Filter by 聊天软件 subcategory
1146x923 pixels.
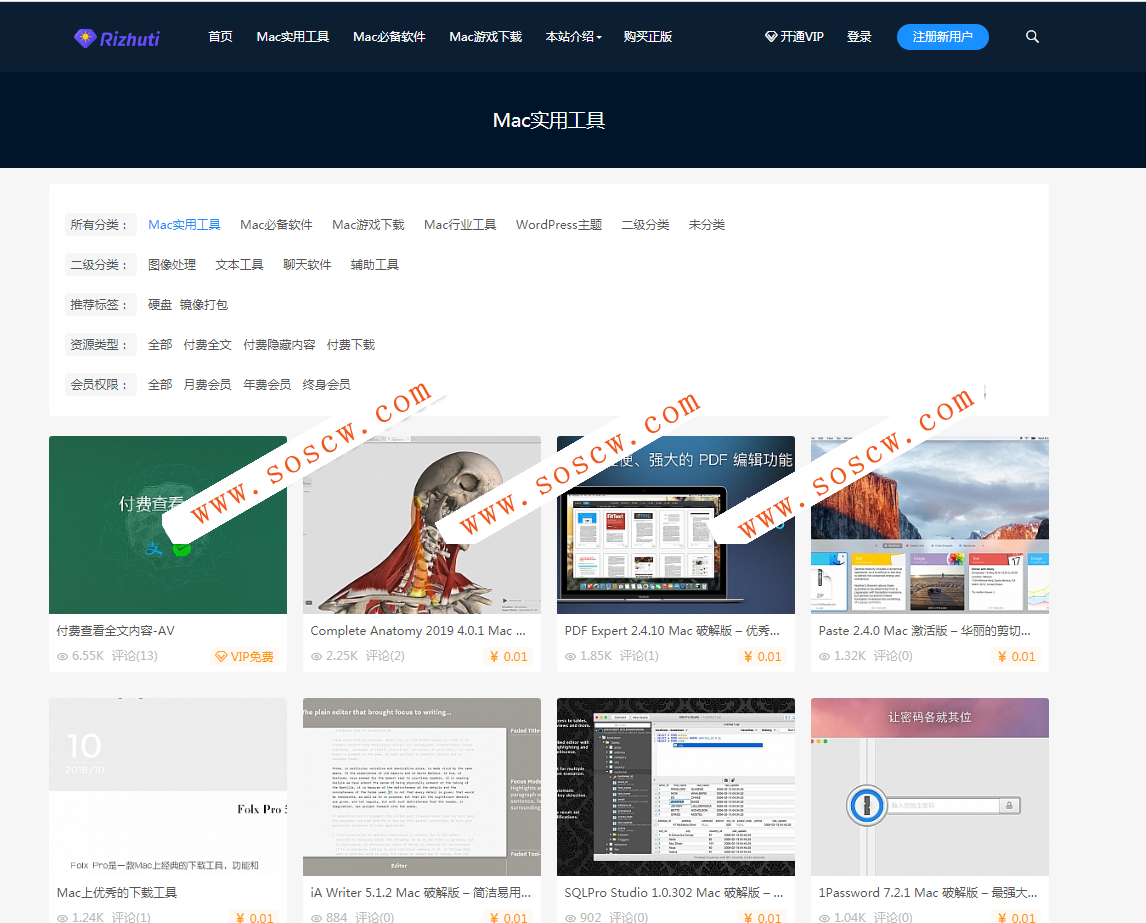click(x=307, y=265)
